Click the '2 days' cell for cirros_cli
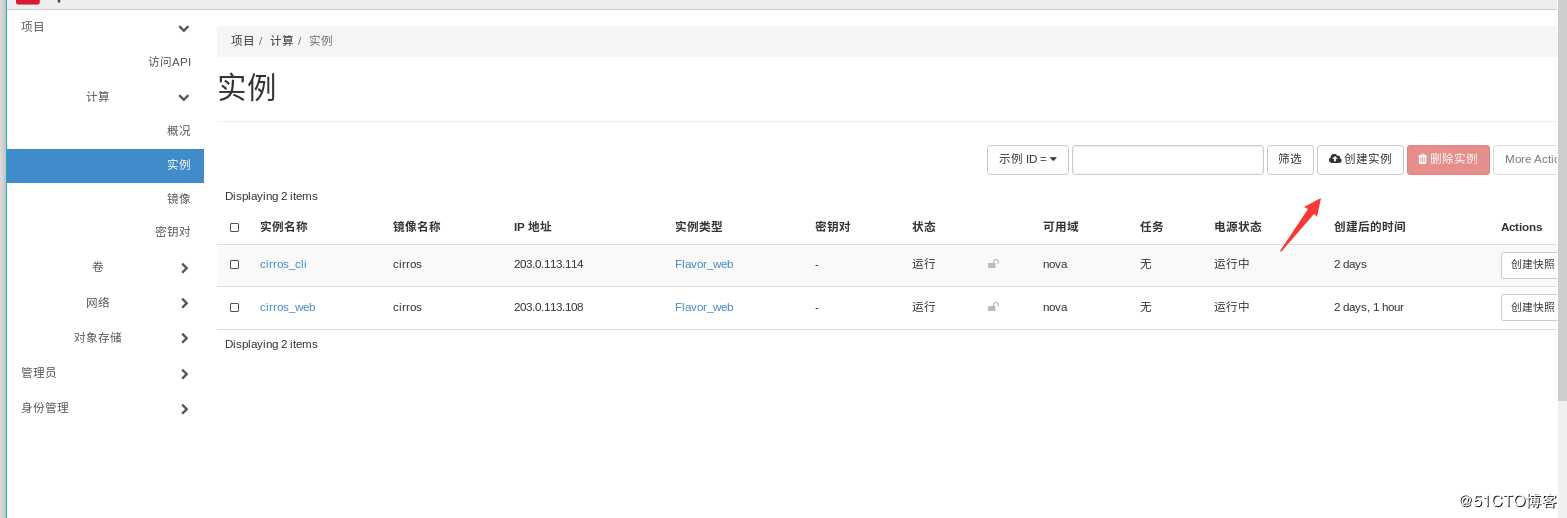1567x518 pixels. 1350,264
